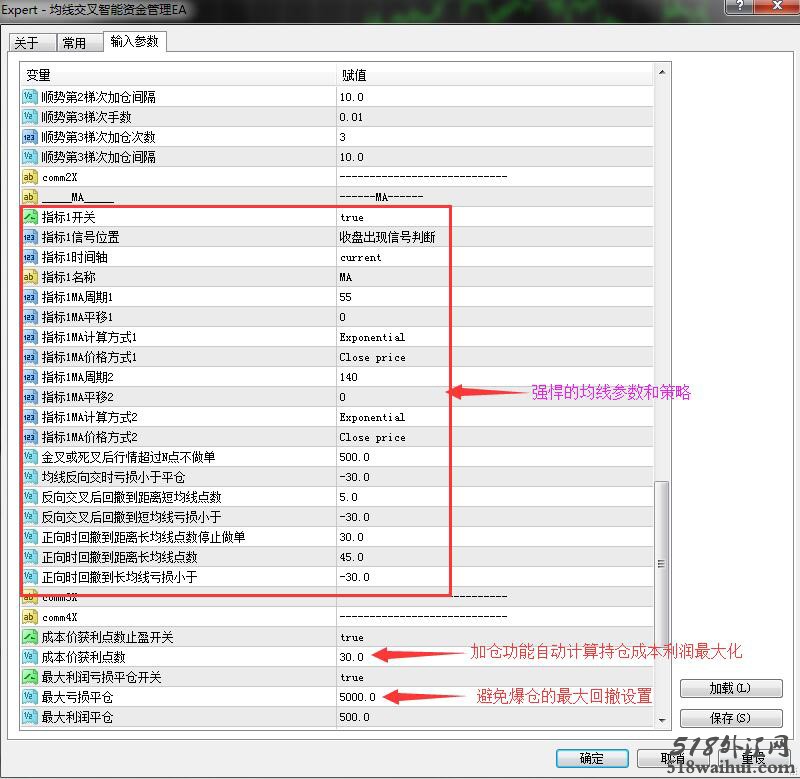Click the integer icon beside 指标1MA计算方式1
Screen dimensions: 800x779
point(30,337)
